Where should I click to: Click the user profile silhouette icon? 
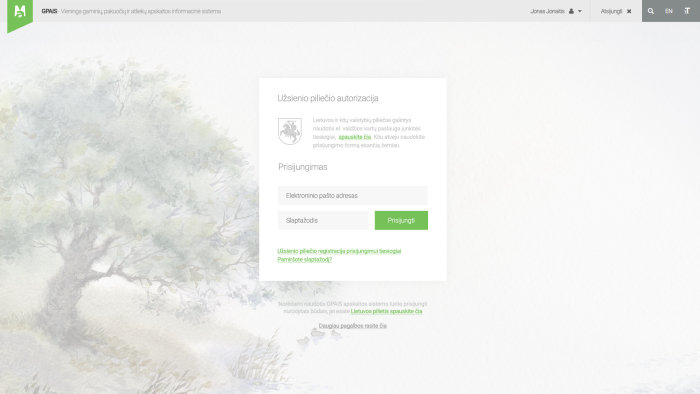click(x=571, y=11)
